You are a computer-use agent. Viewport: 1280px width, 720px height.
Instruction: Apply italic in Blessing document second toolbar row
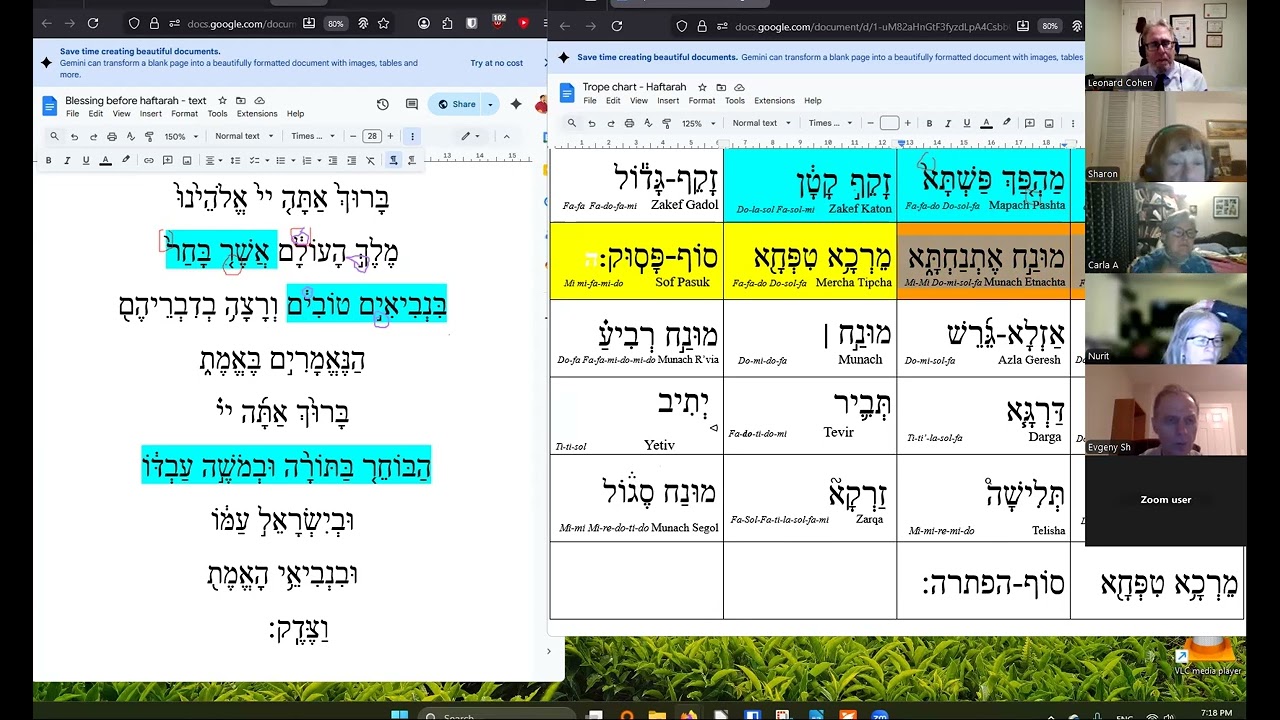pos(67,160)
